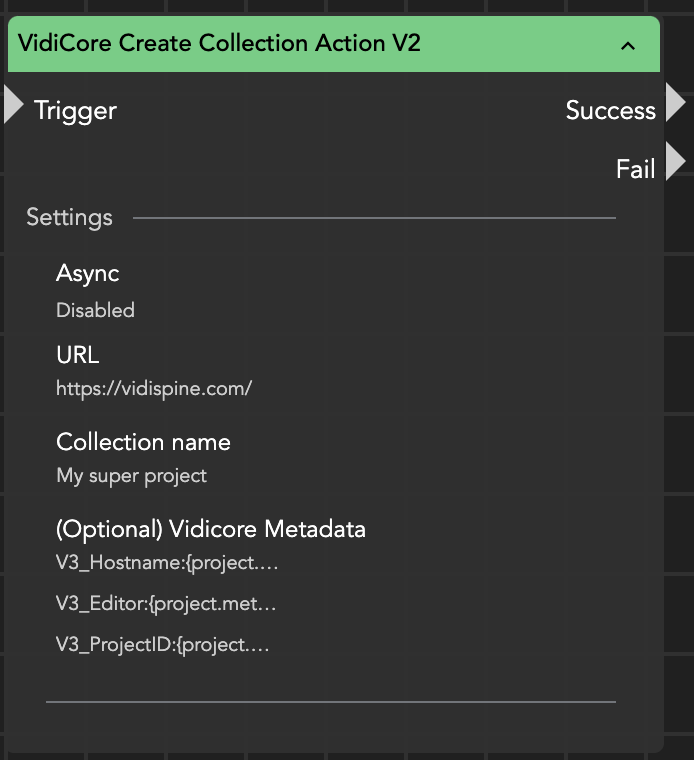This screenshot has width=694, height=760.
Task: Select the VidiCore Create Collection Action V2 header
Action: coord(220,43)
